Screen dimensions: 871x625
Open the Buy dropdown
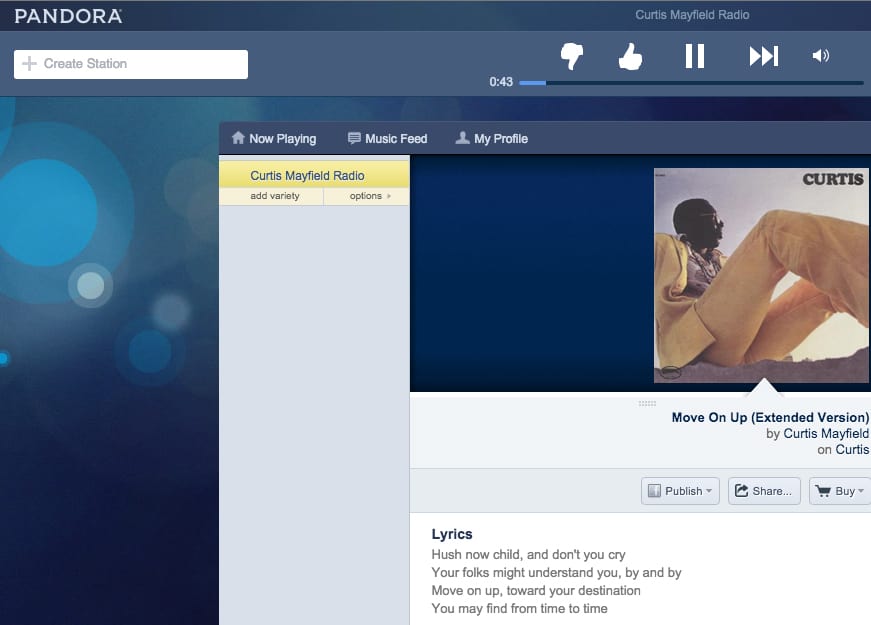pyautogui.click(x=840, y=491)
